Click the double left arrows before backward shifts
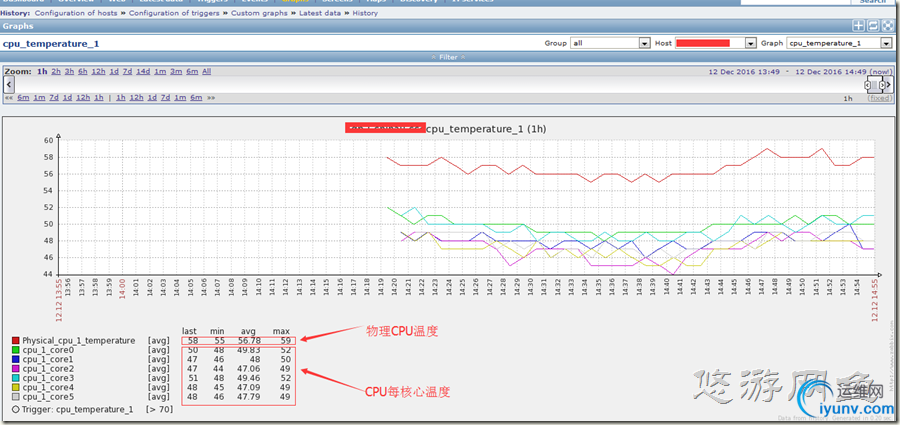 (9, 98)
